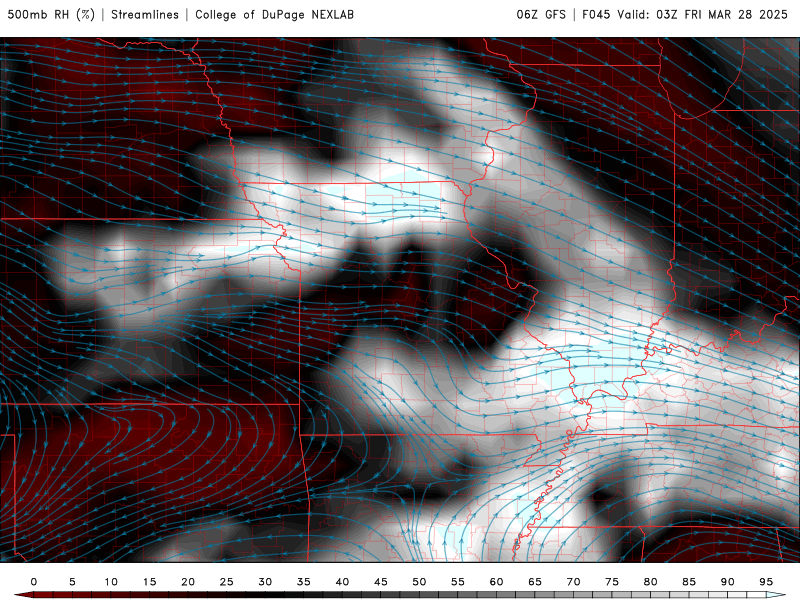The height and width of the screenshot is (600, 800).
Task: Click the '20' value on the color scale
Action: 188,582
